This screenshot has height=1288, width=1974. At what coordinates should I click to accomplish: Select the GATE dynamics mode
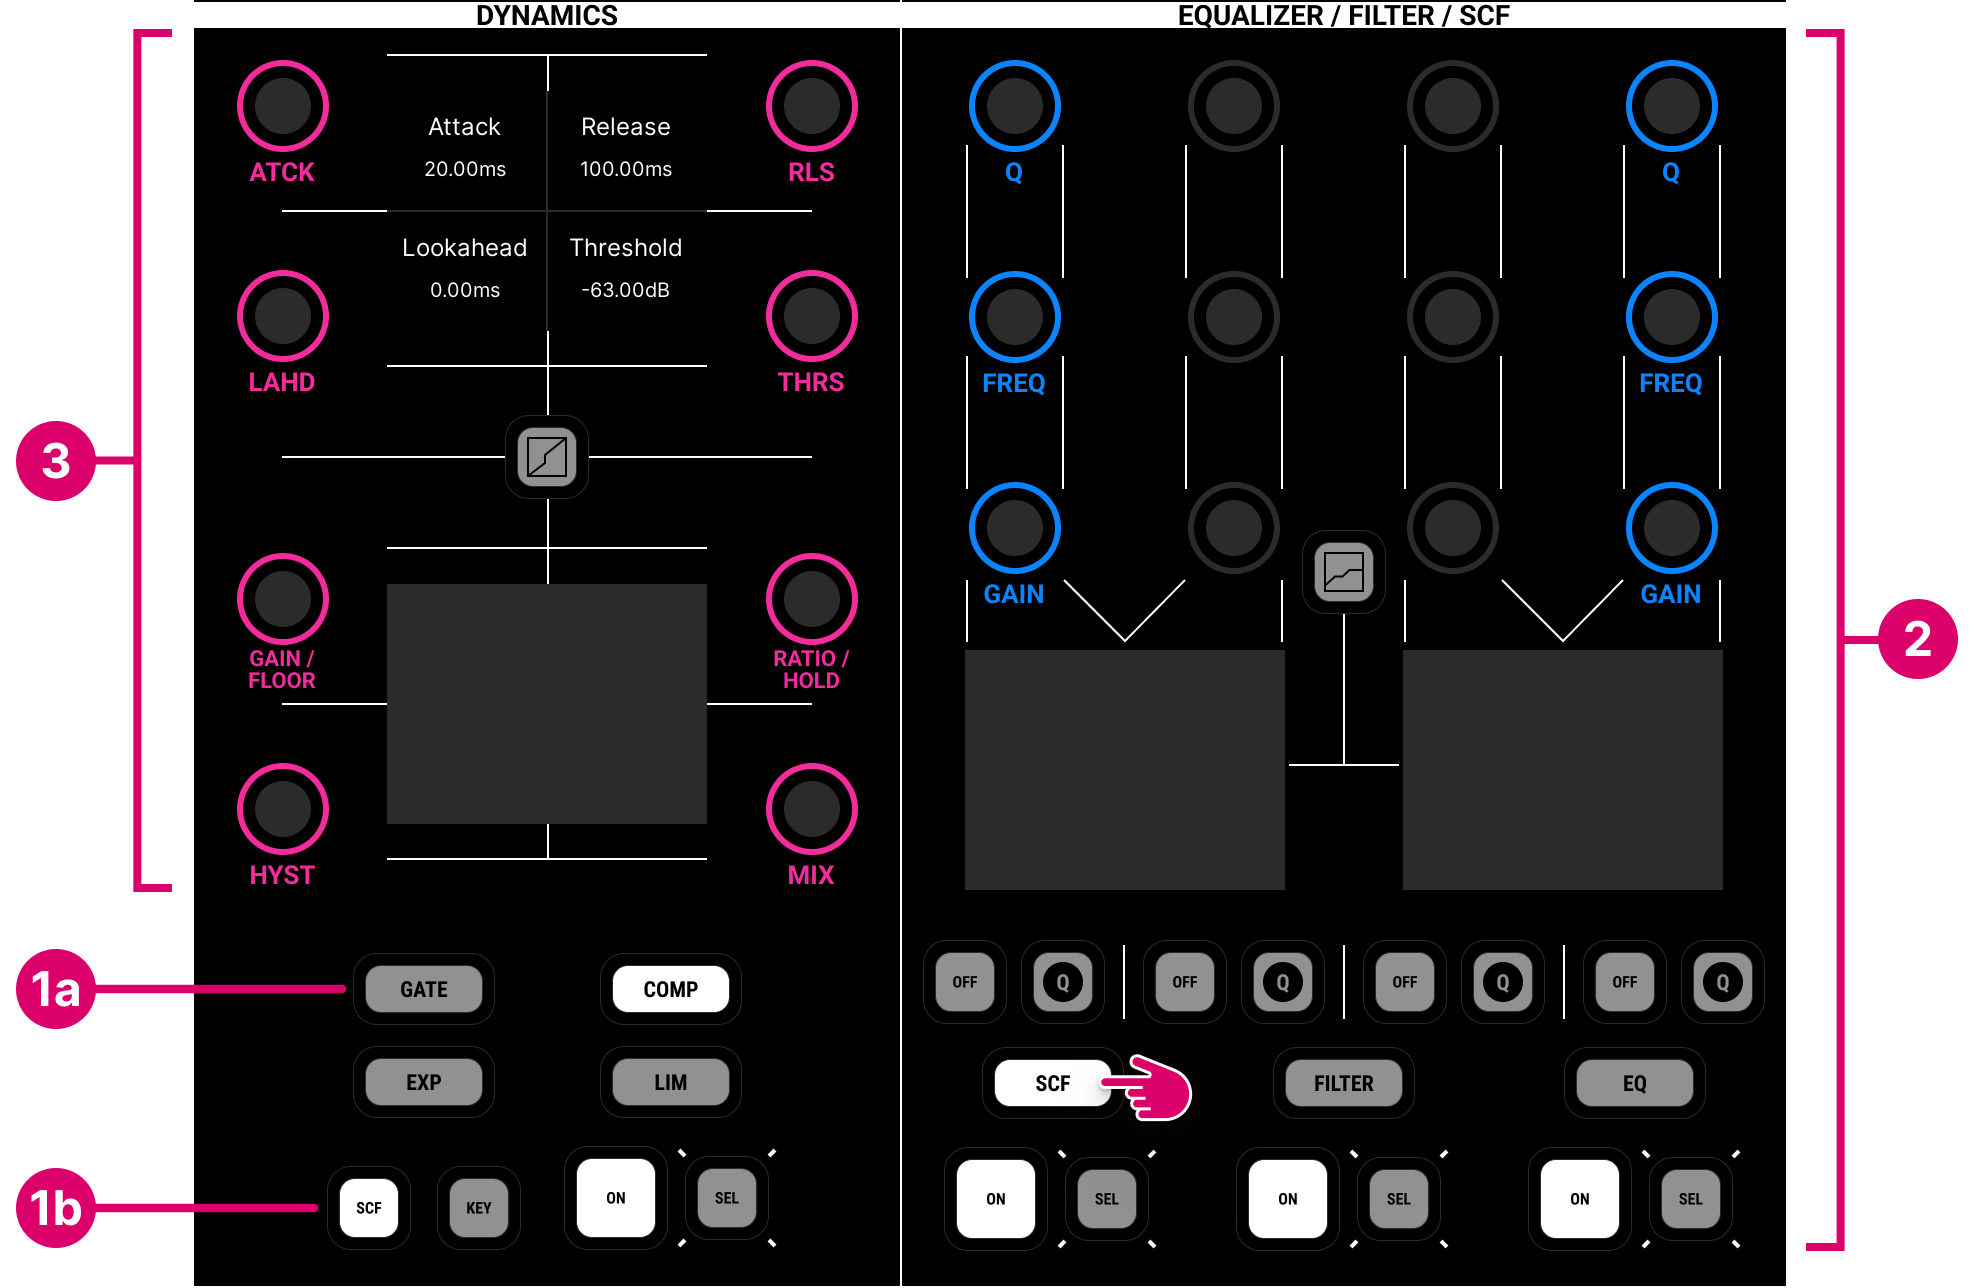tap(424, 989)
